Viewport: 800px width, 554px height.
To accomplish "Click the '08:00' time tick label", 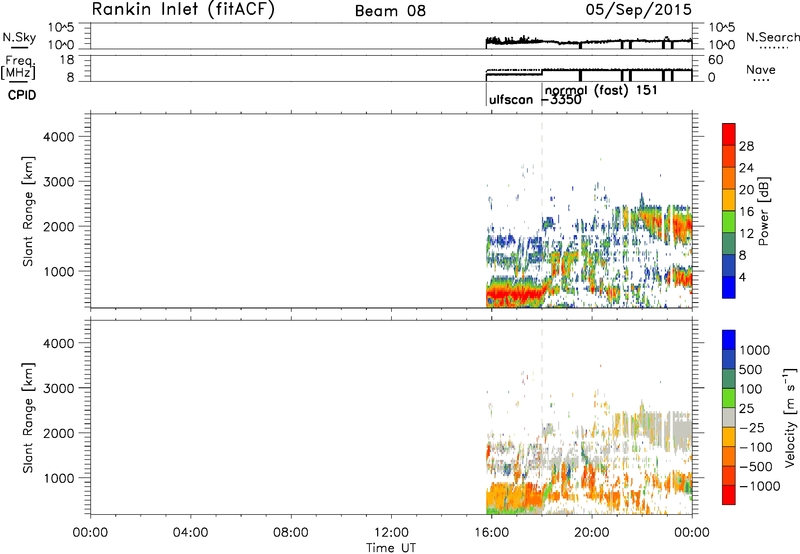I will pyautogui.click(x=291, y=533).
